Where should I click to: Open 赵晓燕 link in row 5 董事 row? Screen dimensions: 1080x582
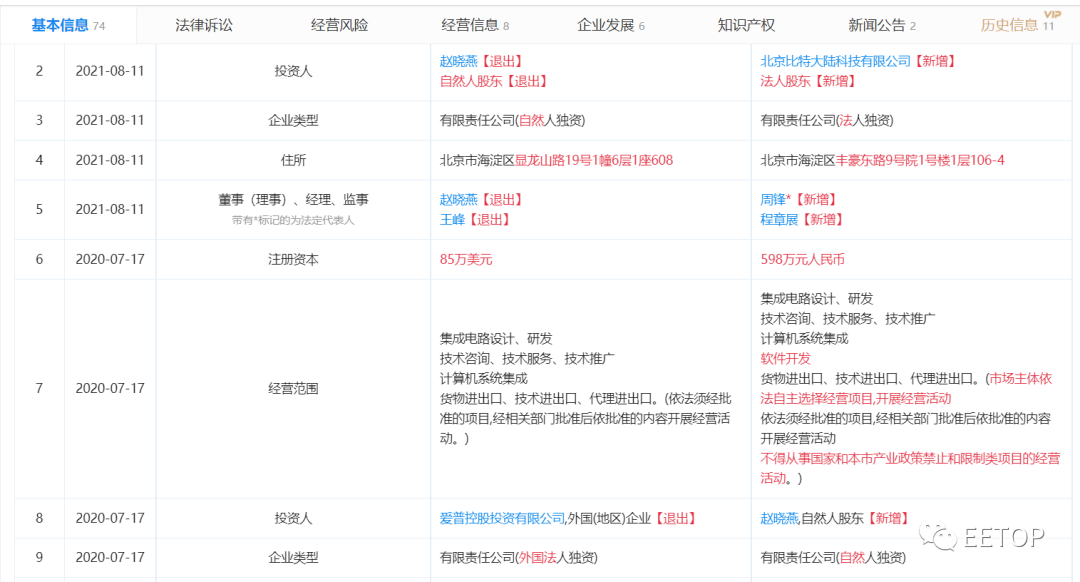click(x=459, y=200)
